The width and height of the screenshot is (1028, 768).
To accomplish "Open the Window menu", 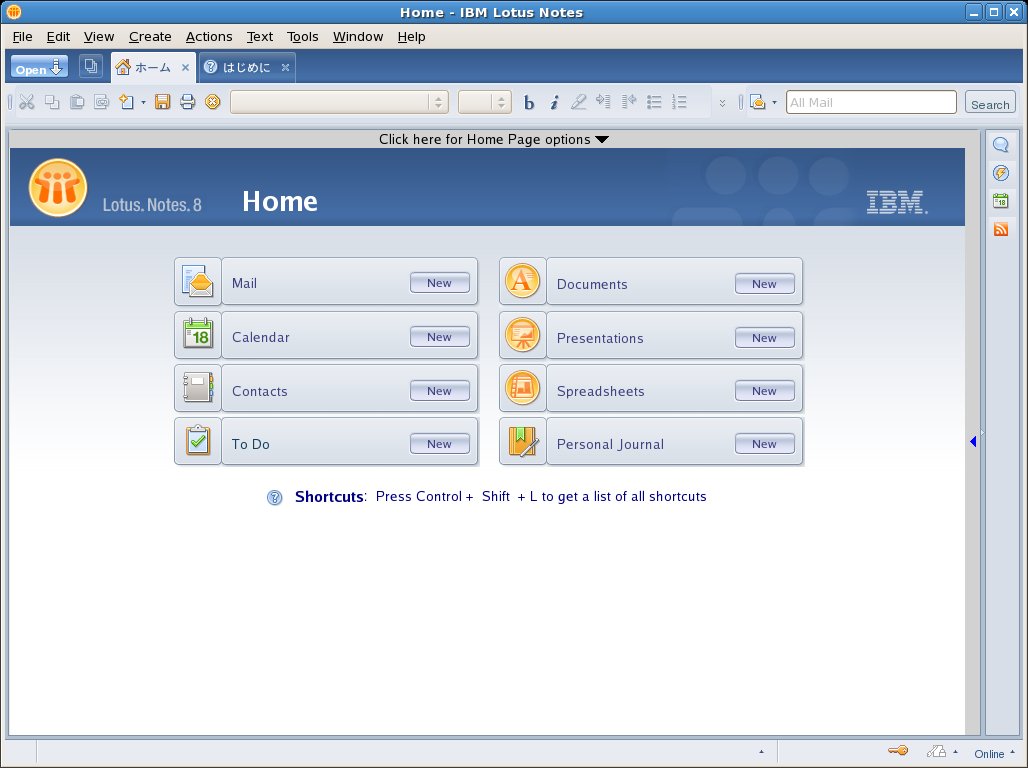I will pyautogui.click(x=358, y=37).
